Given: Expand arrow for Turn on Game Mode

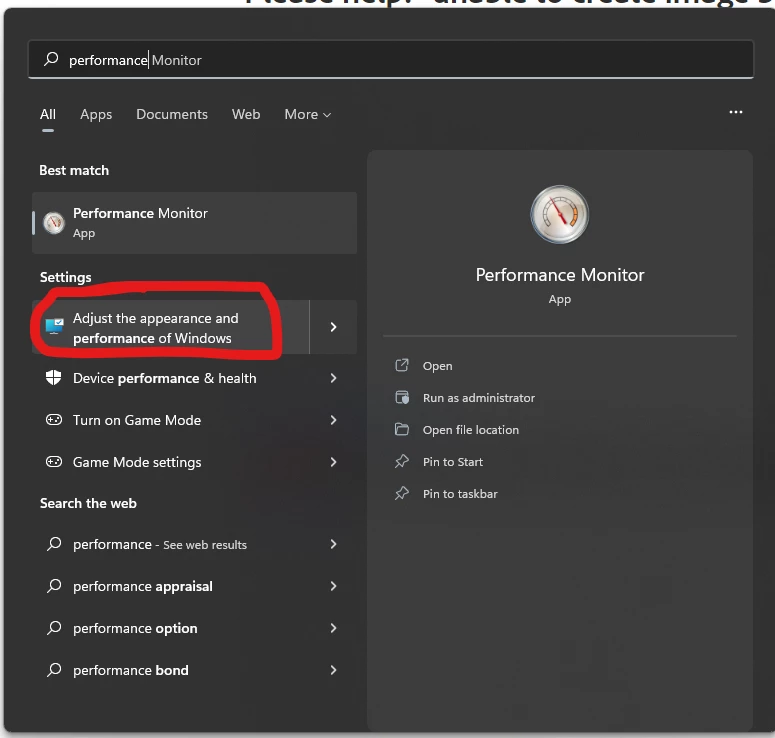Looking at the screenshot, I should pyautogui.click(x=333, y=420).
